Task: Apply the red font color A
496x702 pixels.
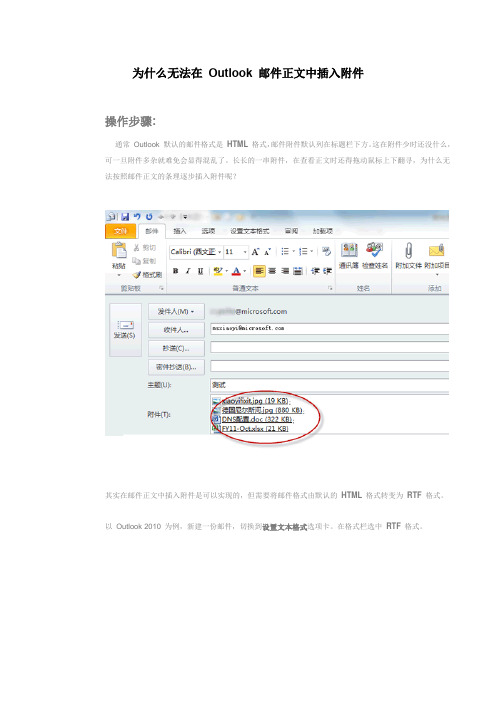Action: point(236,271)
